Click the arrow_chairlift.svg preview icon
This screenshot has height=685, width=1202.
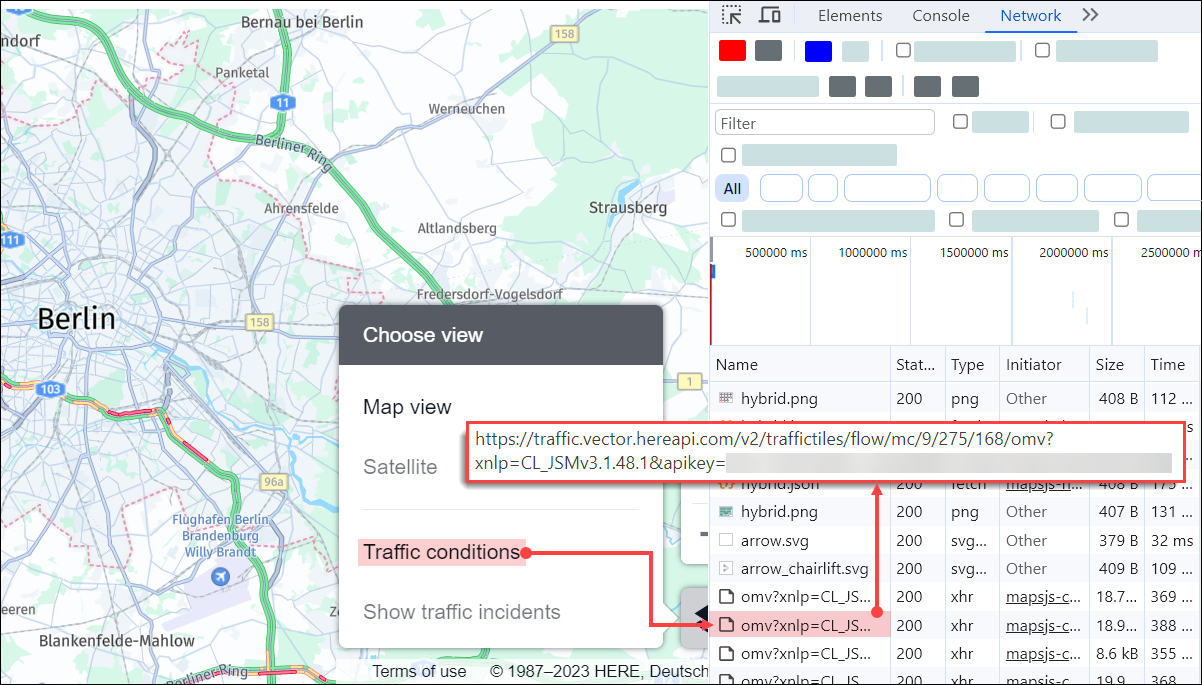pyautogui.click(x=726, y=568)
